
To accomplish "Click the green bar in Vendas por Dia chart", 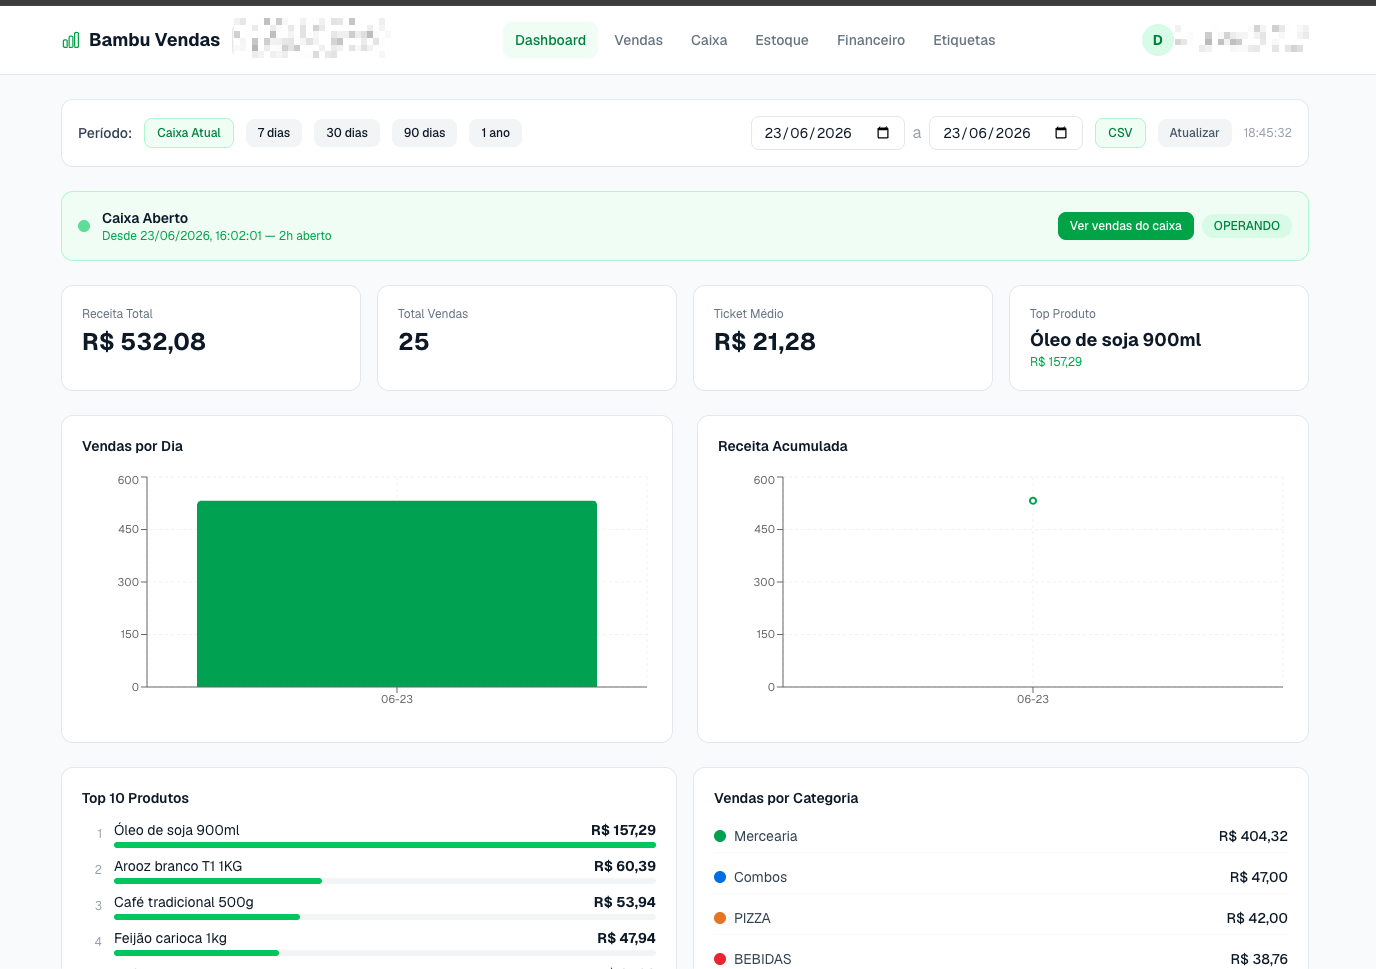I will pos(397,594).
